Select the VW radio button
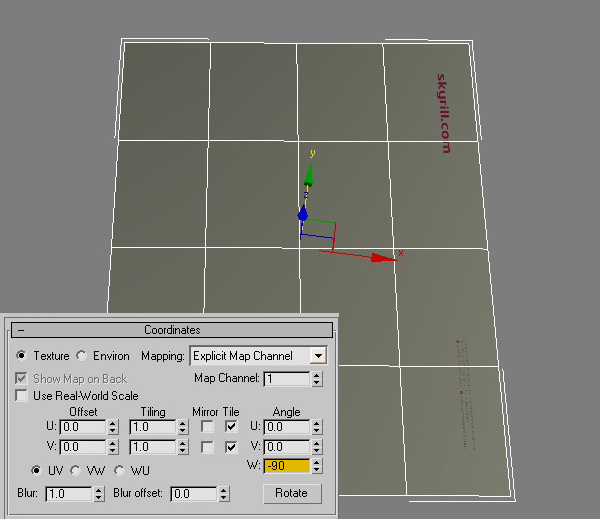 [75, 469]
